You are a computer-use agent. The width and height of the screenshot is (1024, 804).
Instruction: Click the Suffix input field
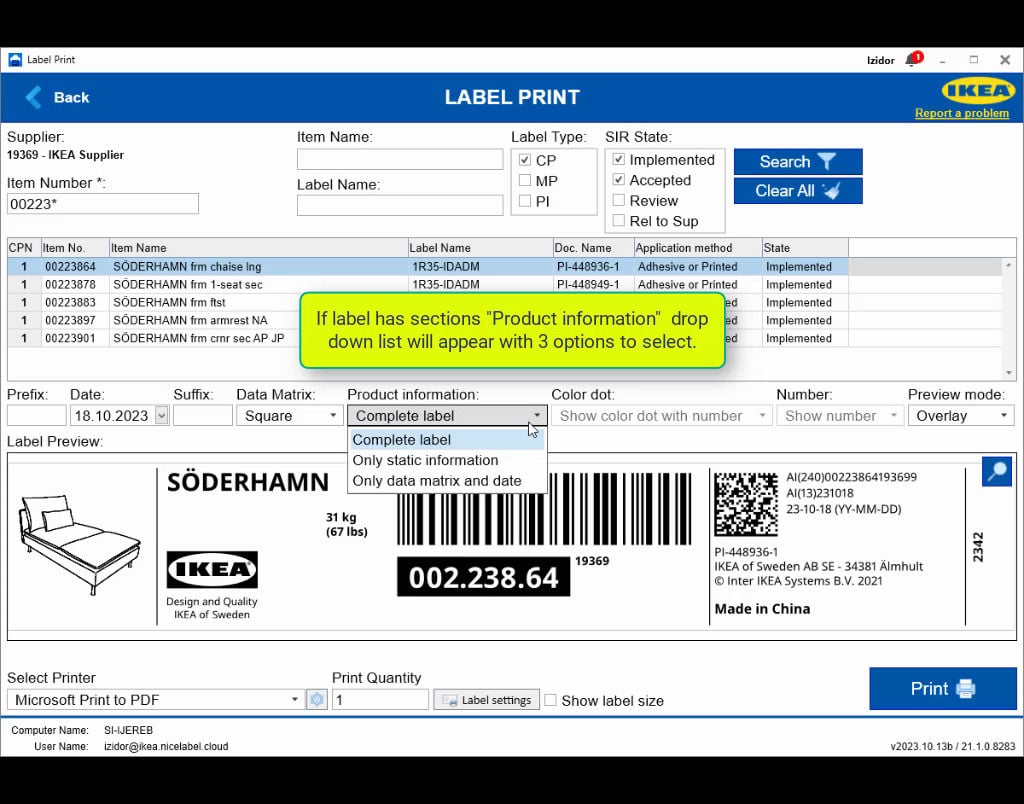point(203,415)
